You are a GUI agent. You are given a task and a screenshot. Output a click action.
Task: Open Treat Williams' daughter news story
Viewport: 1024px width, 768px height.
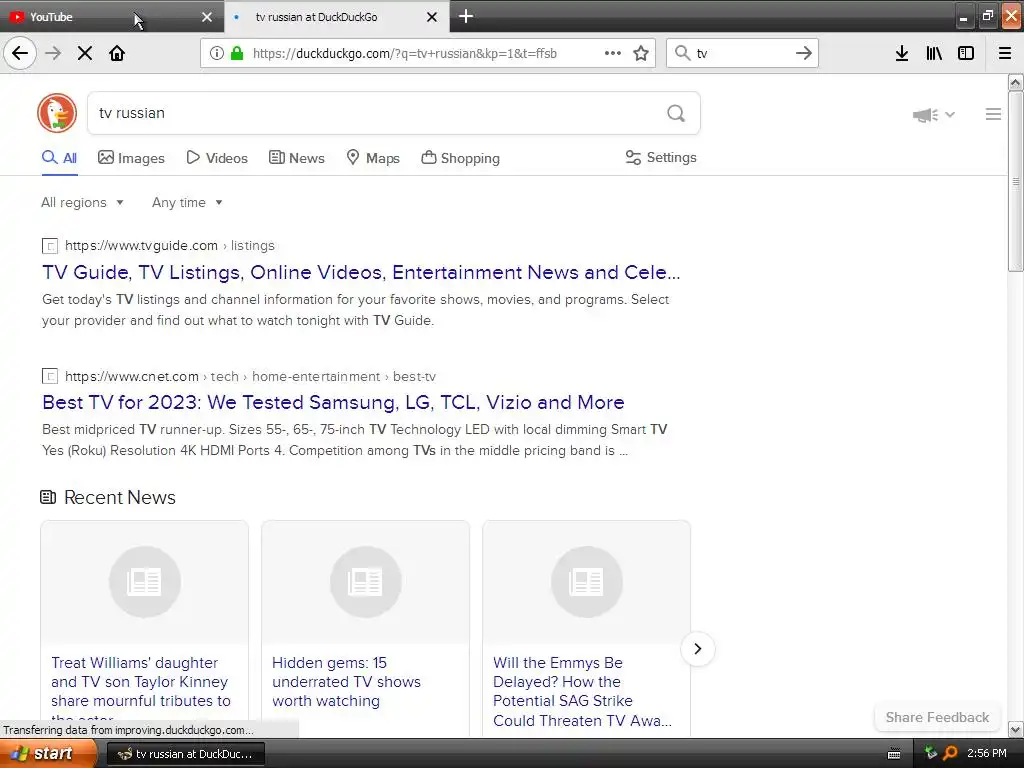[x=141, y=690]
